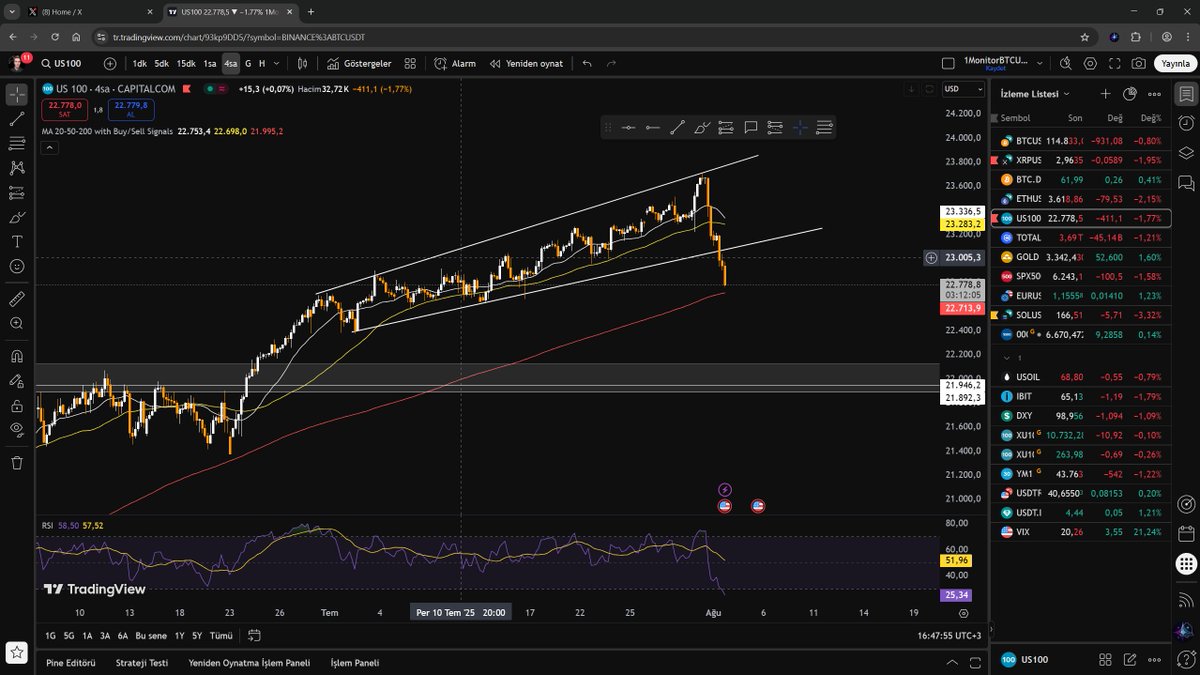Pick horizontal ray in floating drawing toolbar
The width and height of the screenshot is (1200, 675).
[653, 127]
